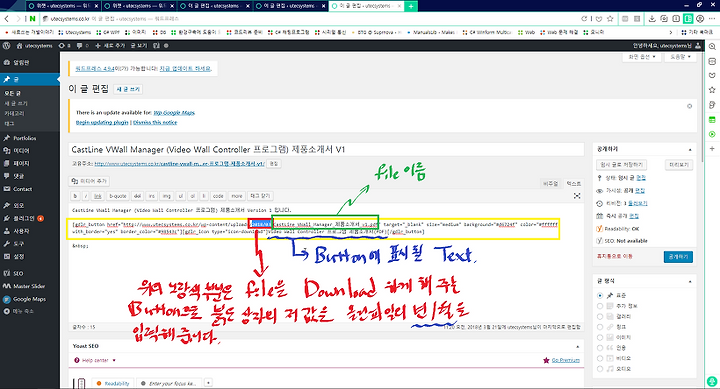Open the 외모 Appearance menu
The width and height of the screenshot is (720, 389).
pos(18,205)
